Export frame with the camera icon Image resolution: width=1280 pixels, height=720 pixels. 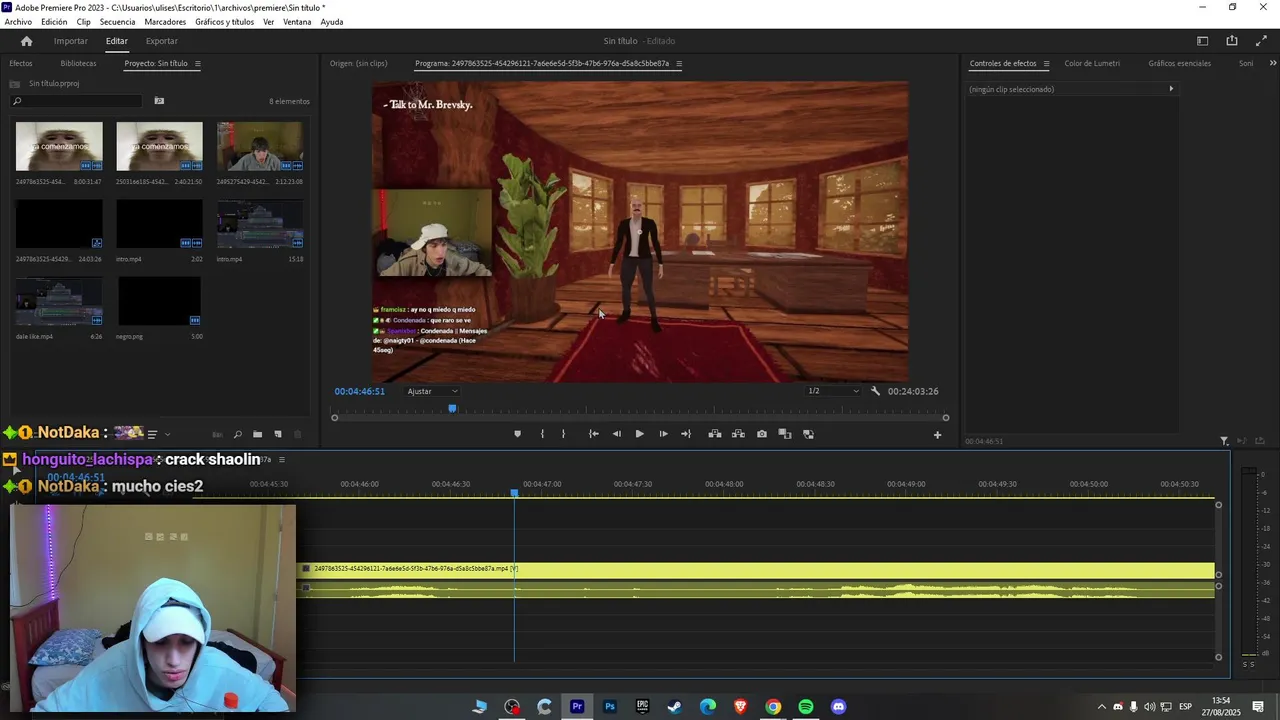[762, 434]
